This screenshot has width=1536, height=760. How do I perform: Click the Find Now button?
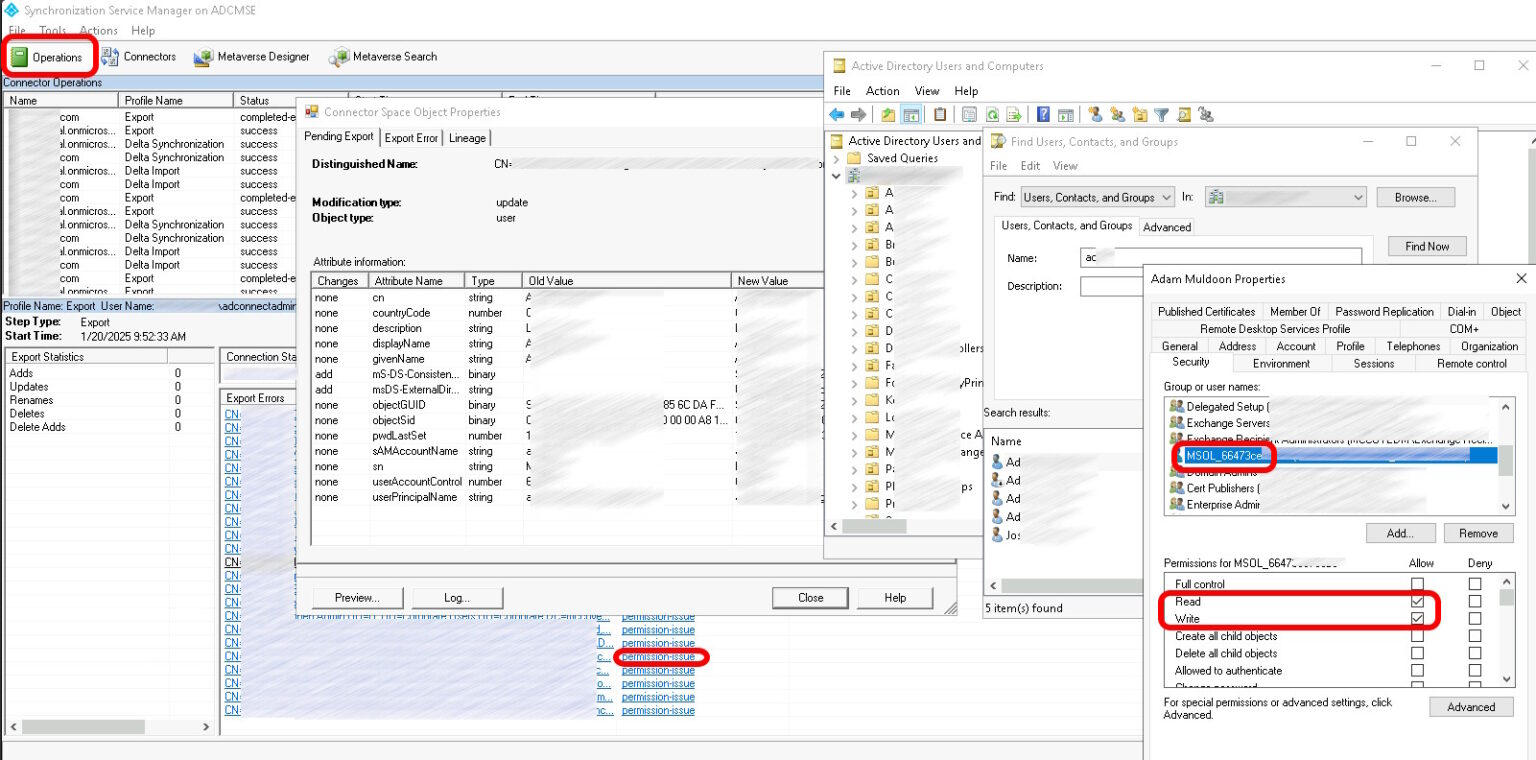(1426, 246)
